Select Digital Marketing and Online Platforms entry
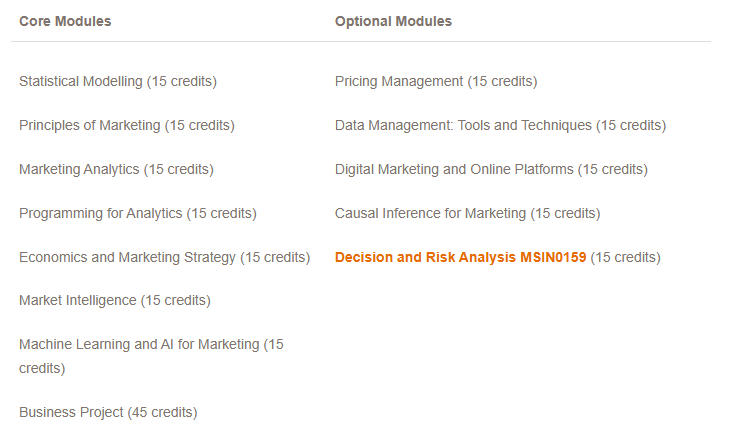The image size is (731, 440). pos(491,169)
